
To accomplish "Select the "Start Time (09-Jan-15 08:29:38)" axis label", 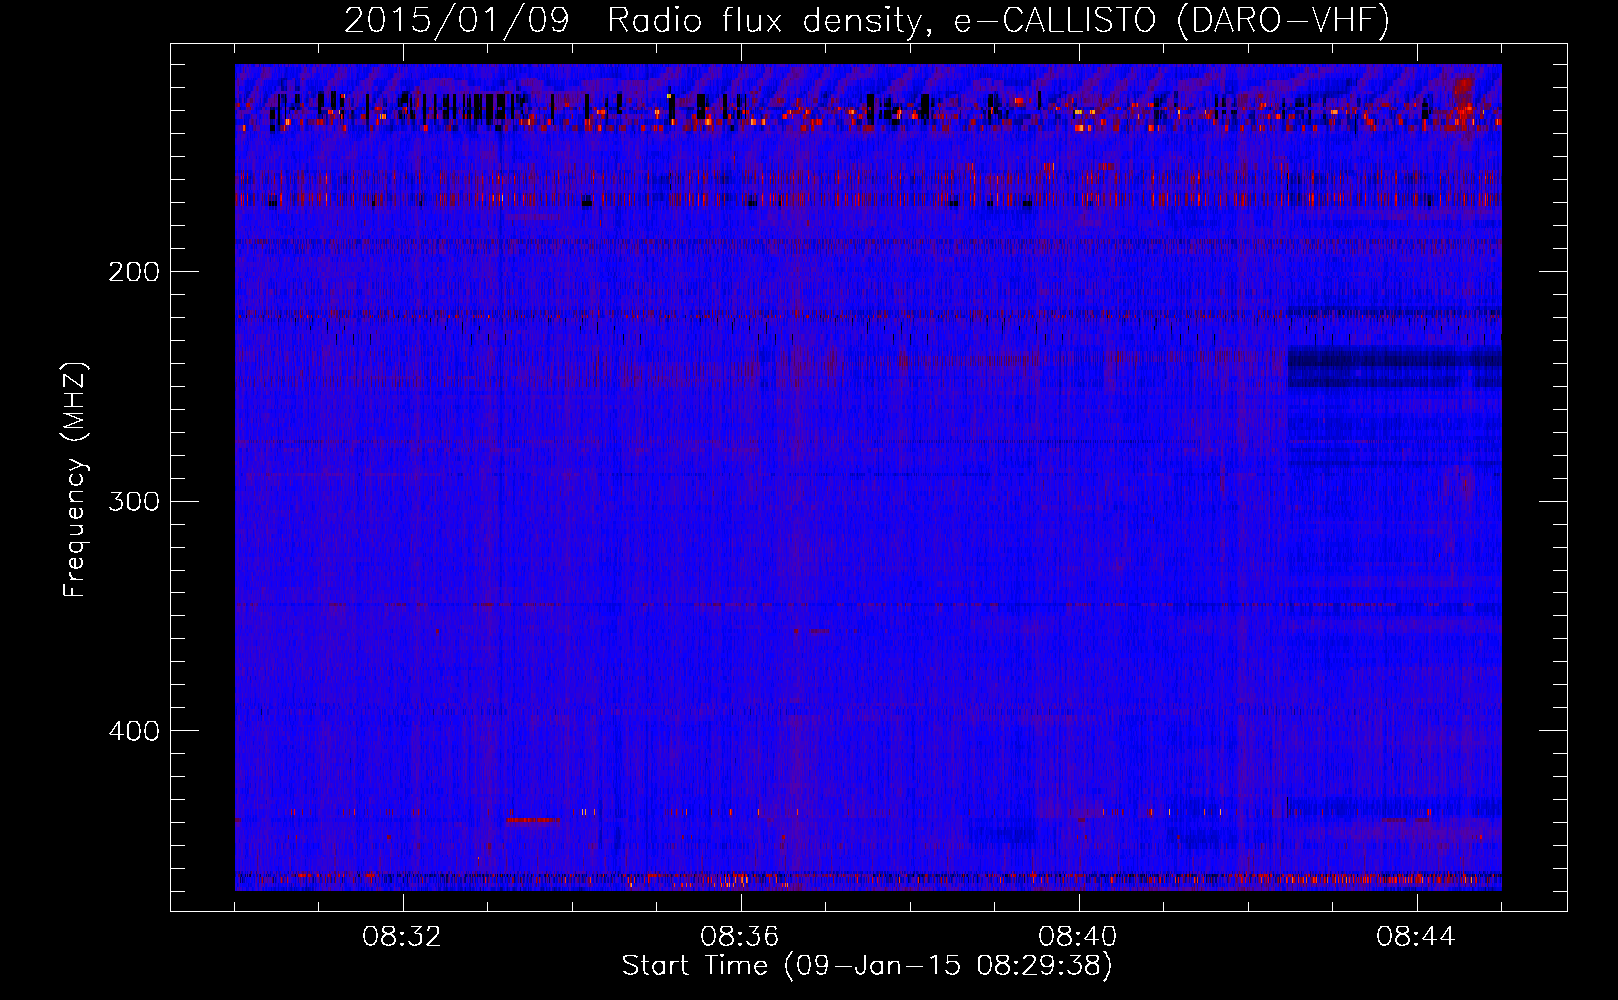I will click(x=867, y=966).
